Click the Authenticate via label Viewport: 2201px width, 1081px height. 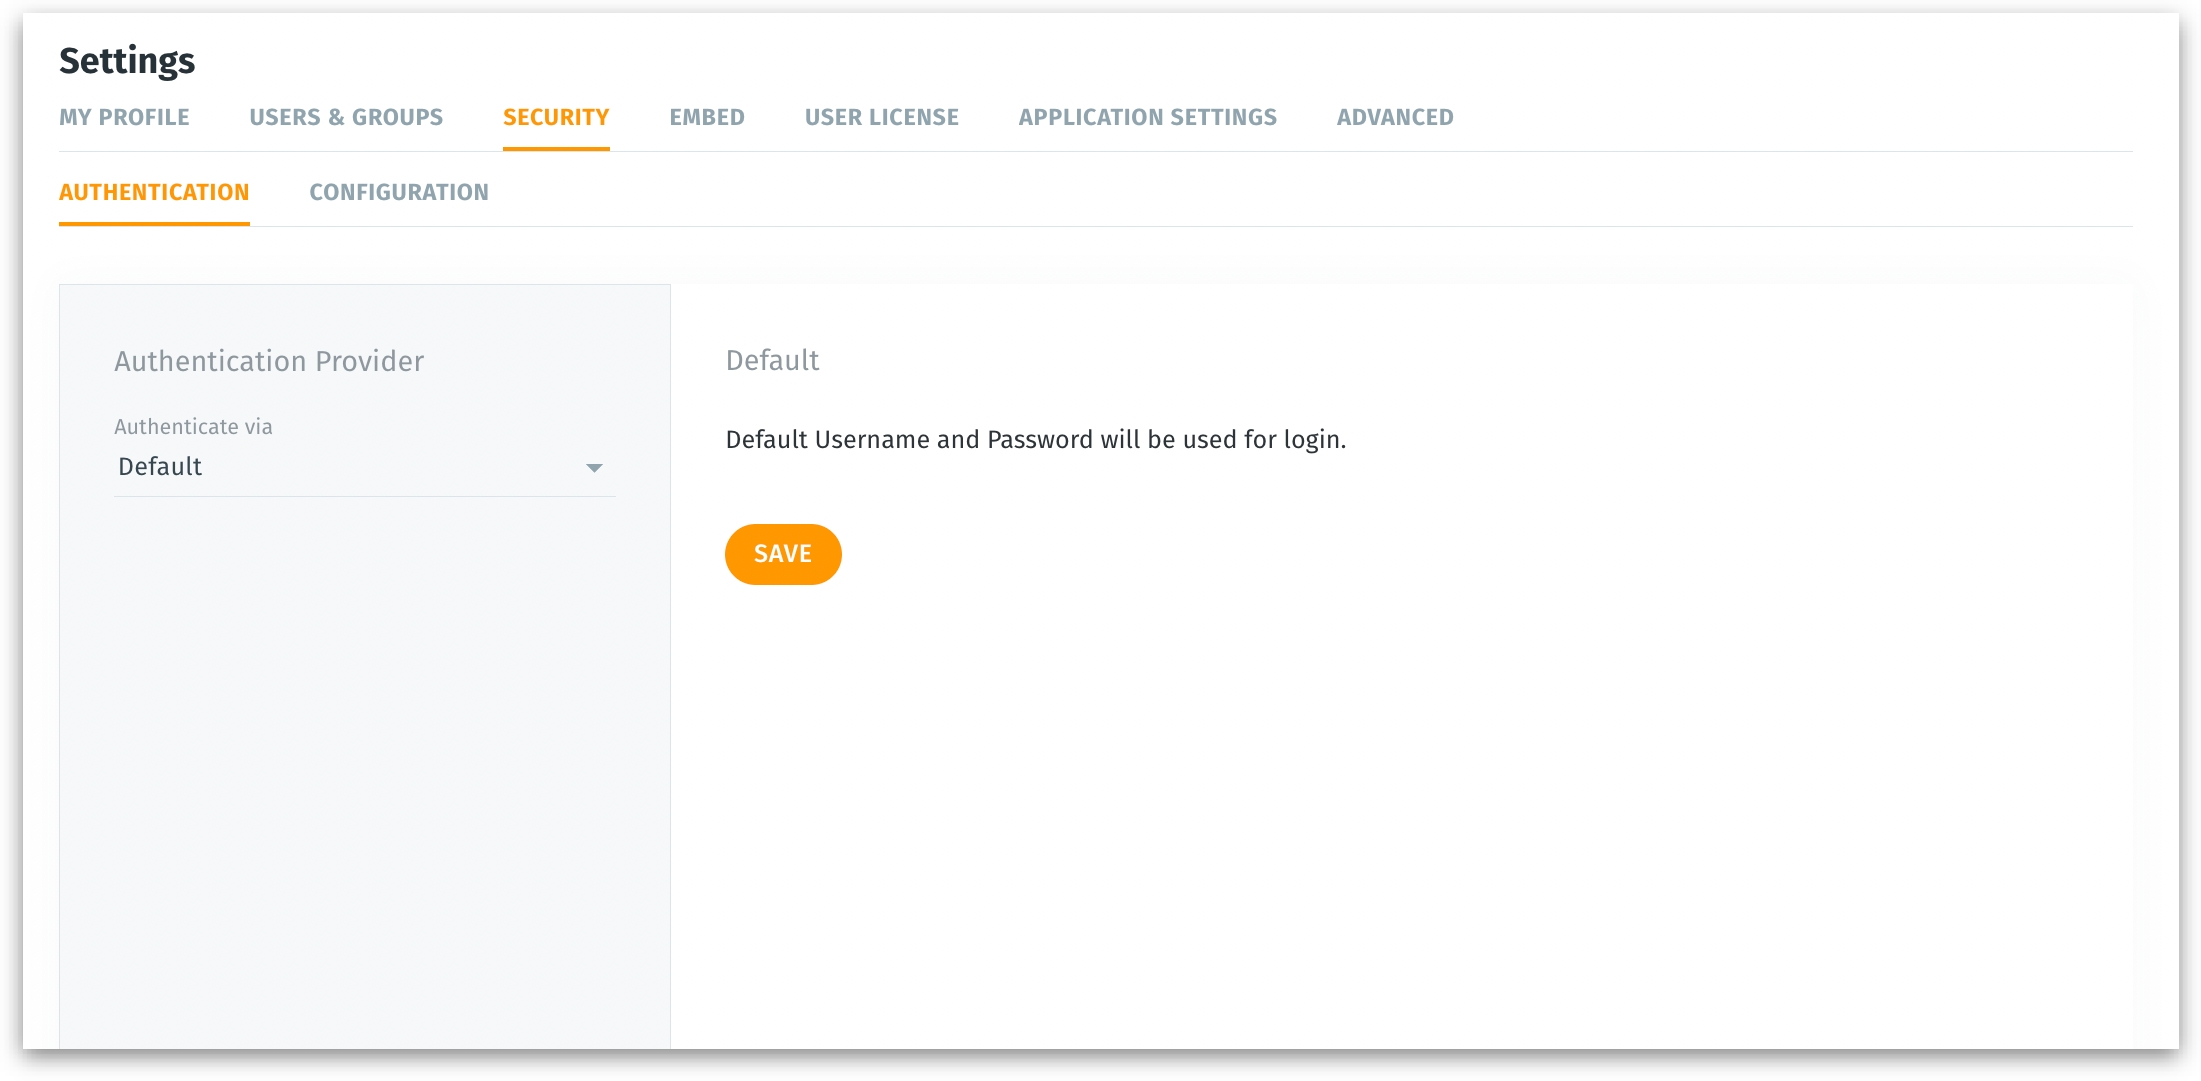[193, 427]
